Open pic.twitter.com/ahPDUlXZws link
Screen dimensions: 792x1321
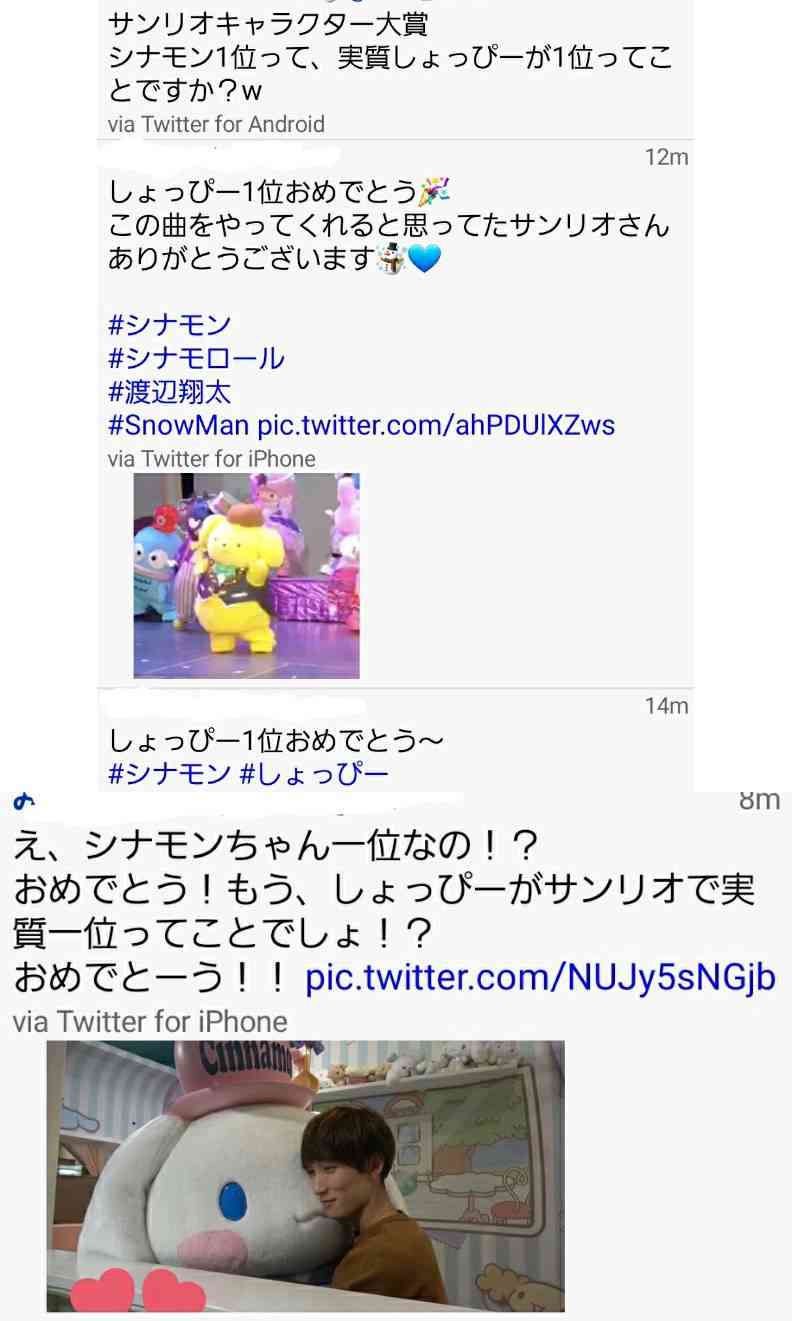[x=436, y=425]
